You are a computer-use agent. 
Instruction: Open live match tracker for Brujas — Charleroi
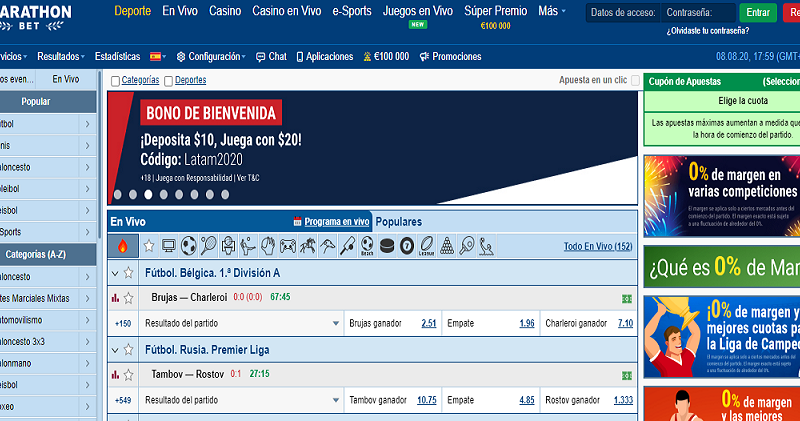coord(627,299)
